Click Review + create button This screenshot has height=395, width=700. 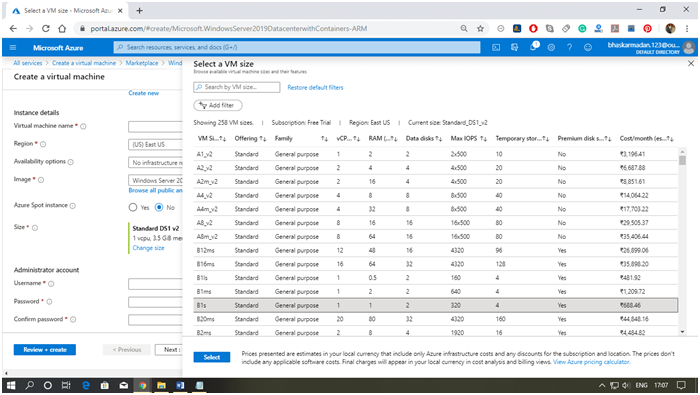point(45,349)
